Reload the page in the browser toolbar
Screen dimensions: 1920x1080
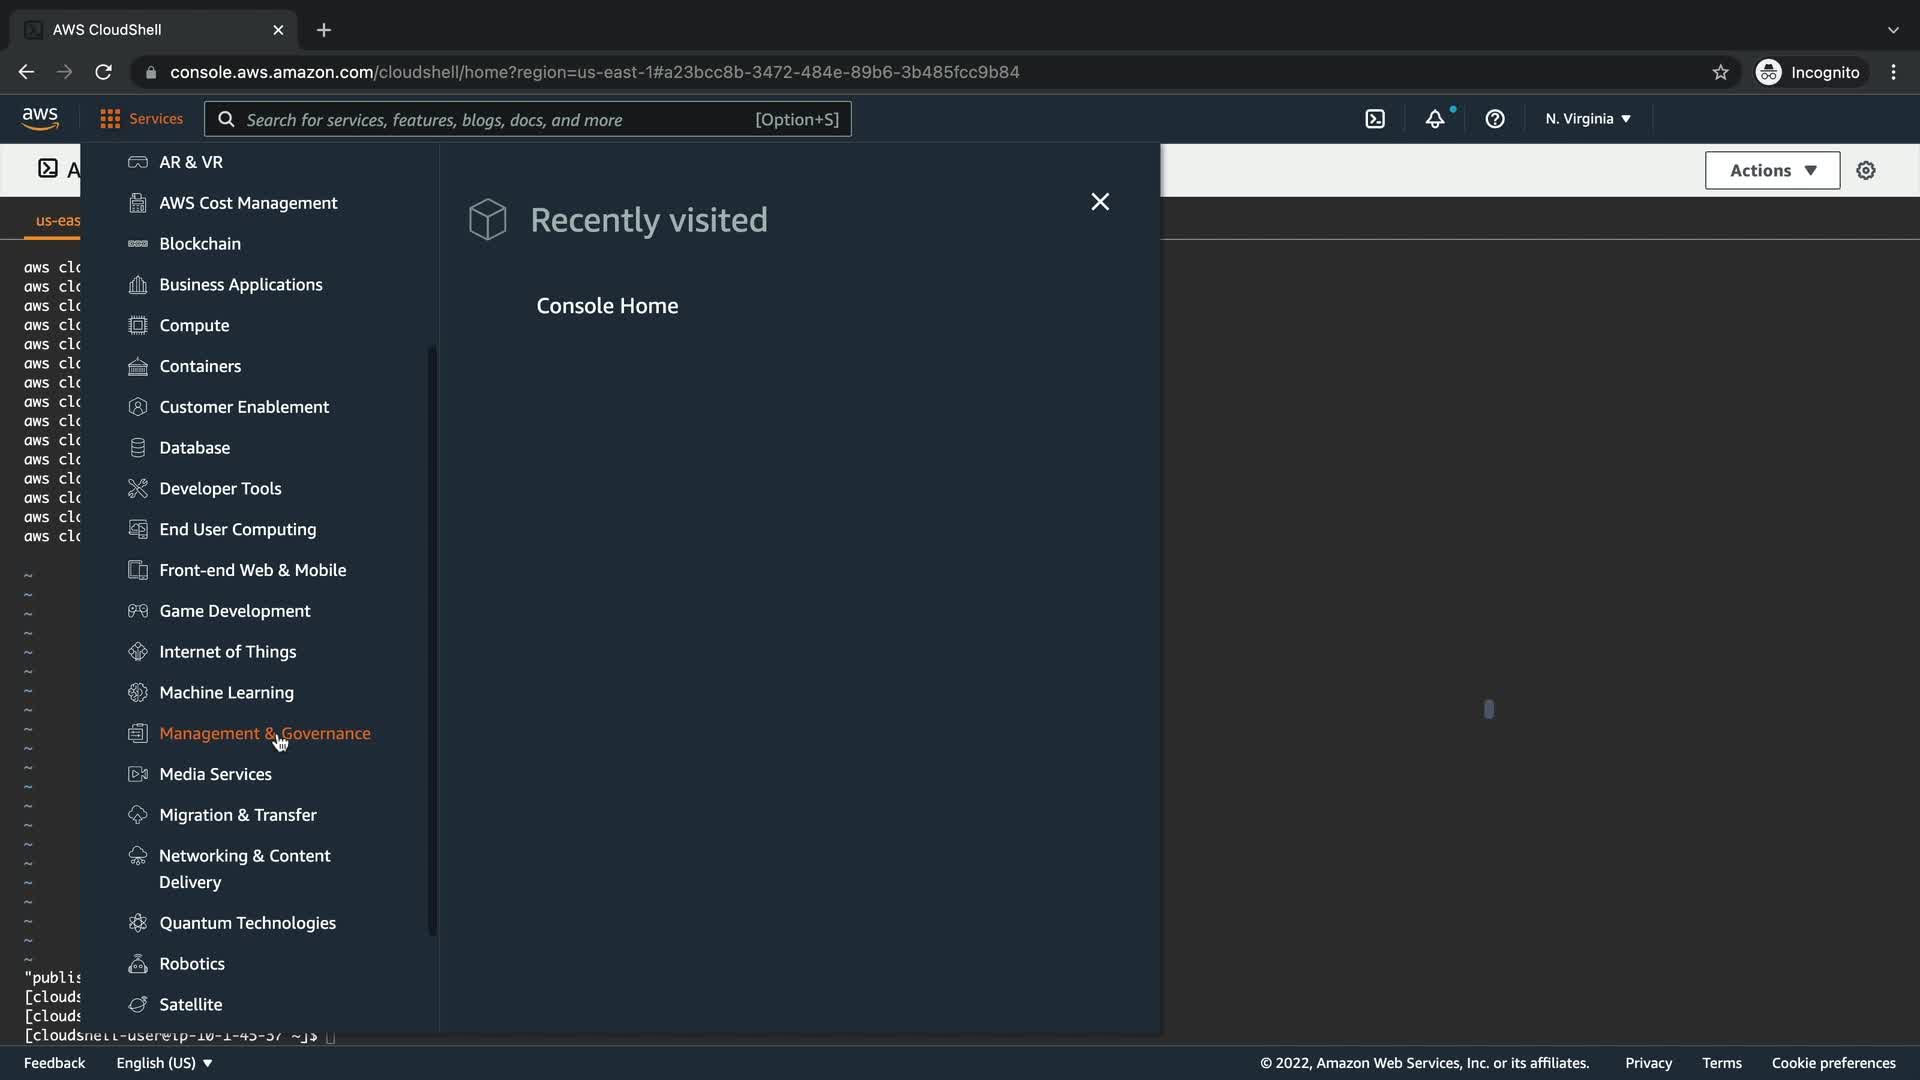(x=103, y=72)
